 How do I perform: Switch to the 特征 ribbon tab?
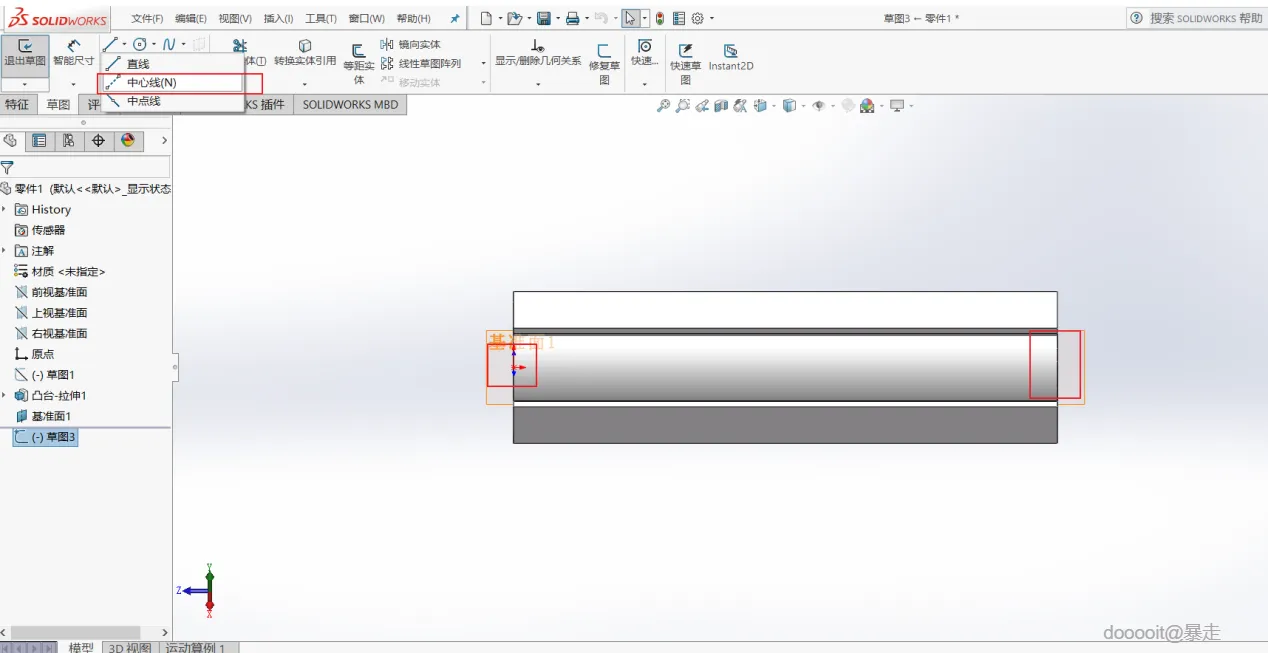pyautogui.click(x=17, y=104)
